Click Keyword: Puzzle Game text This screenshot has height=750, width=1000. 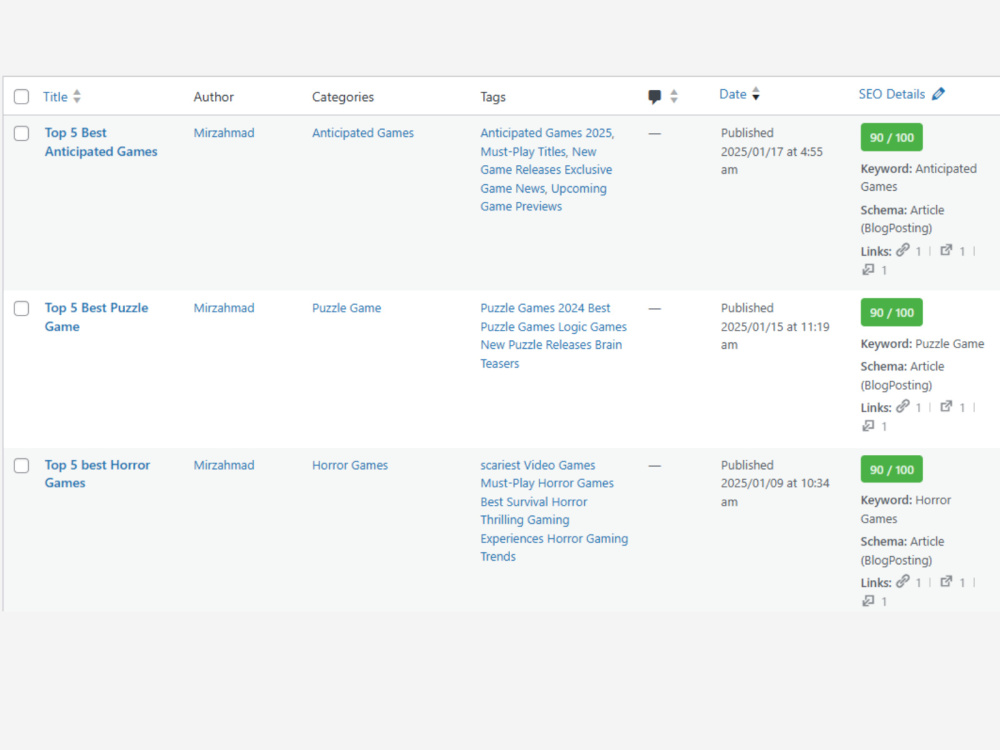tap(922, 344)
